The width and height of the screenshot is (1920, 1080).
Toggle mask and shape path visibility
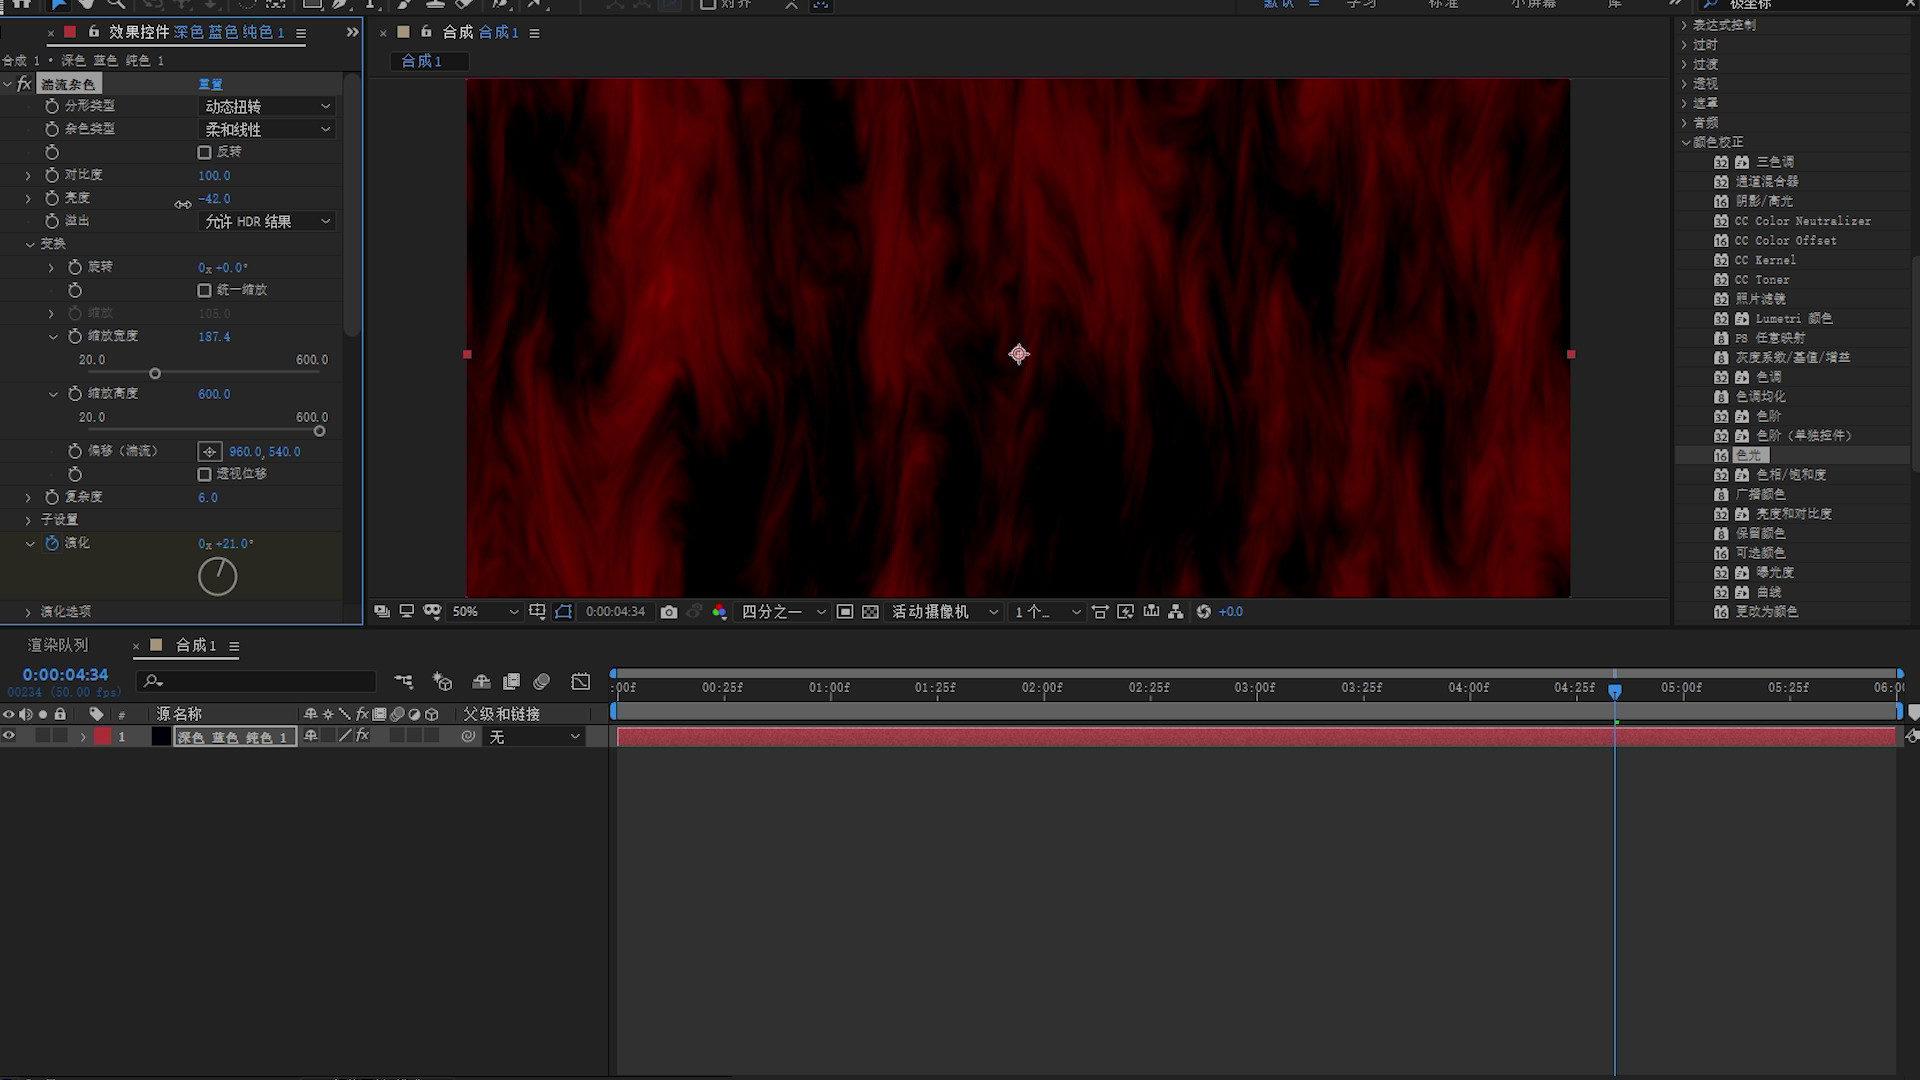point(564,612)
